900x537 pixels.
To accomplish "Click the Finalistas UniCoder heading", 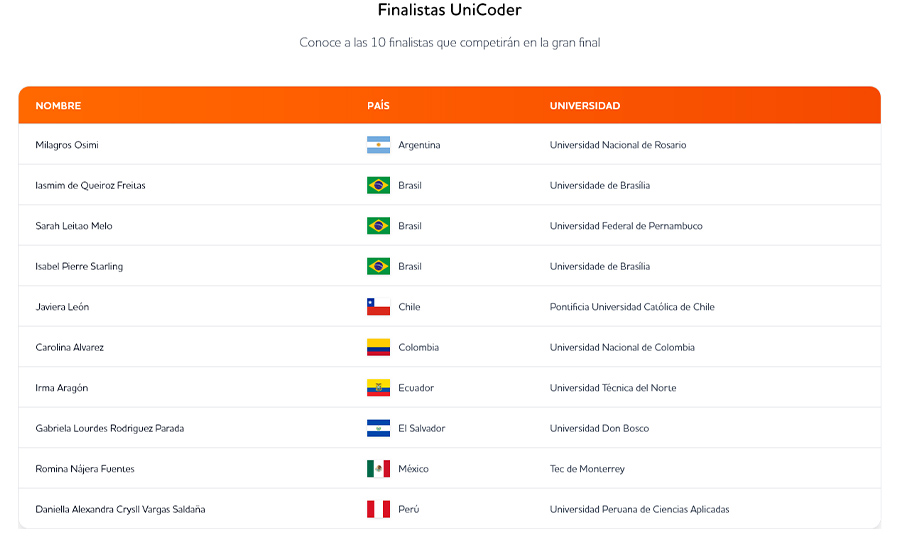I will 449,10.
